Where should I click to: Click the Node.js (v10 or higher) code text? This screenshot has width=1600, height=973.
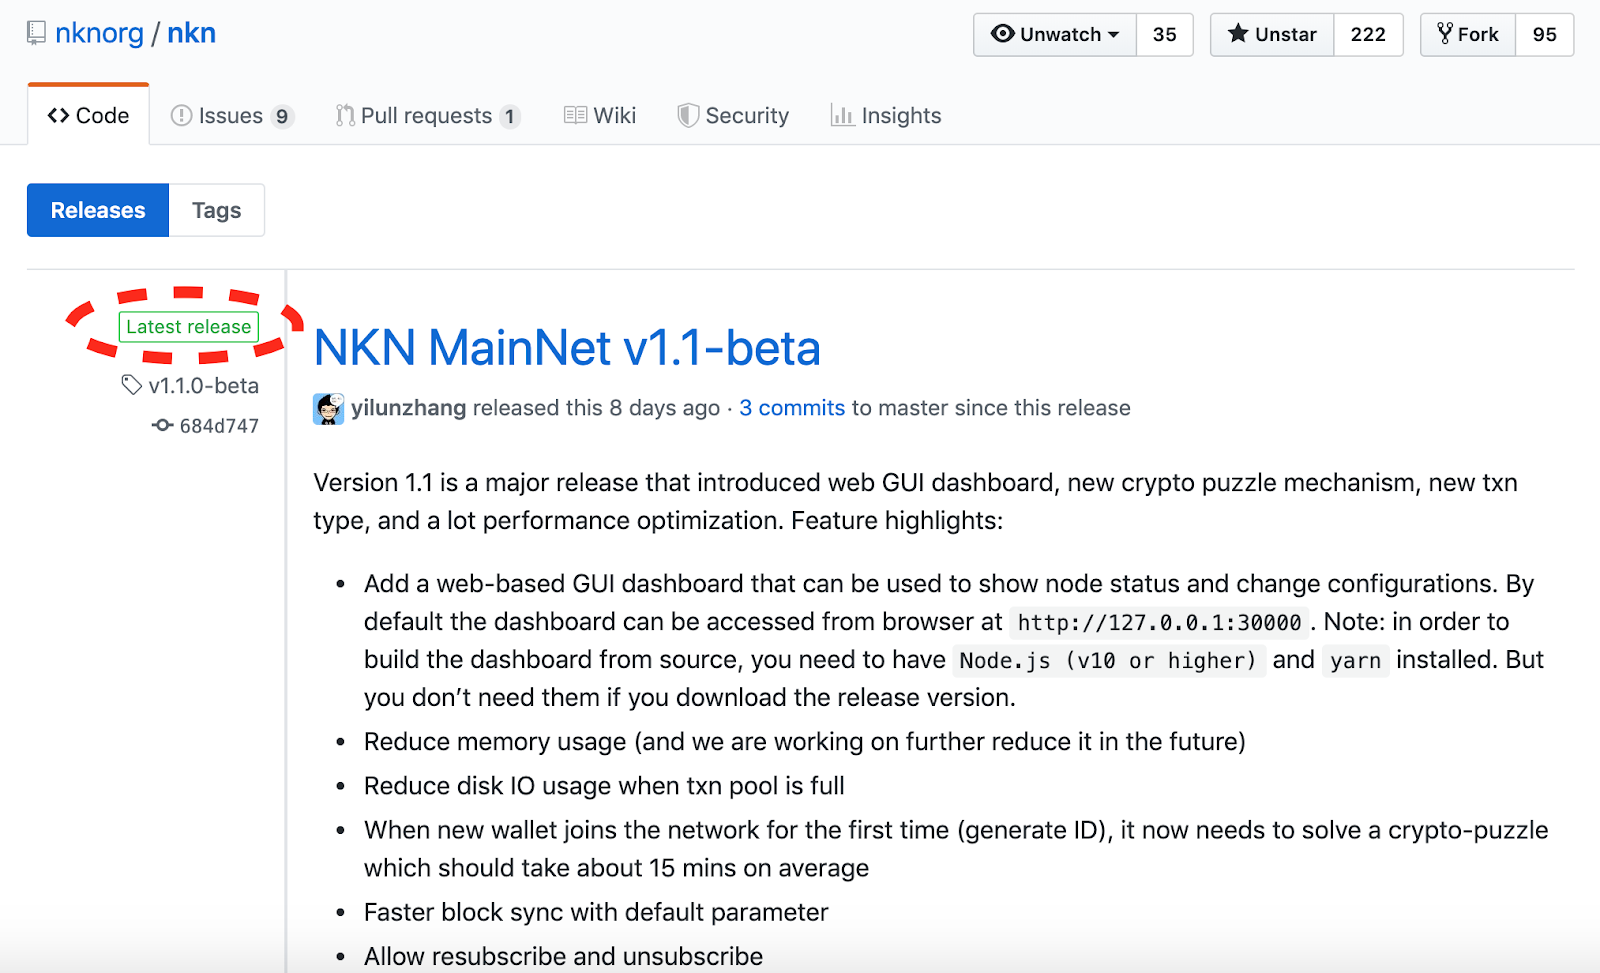[x=1107, y=660]
